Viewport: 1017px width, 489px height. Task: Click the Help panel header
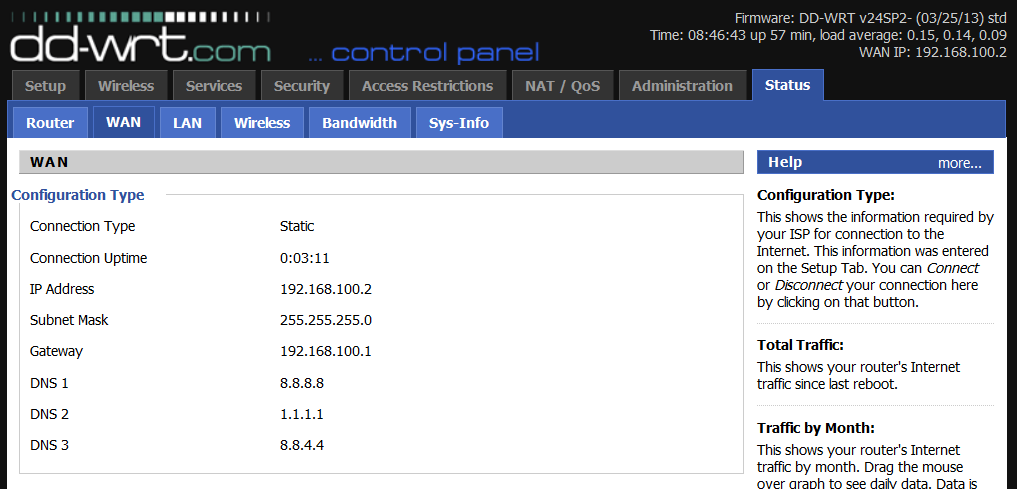click(875, 162)
